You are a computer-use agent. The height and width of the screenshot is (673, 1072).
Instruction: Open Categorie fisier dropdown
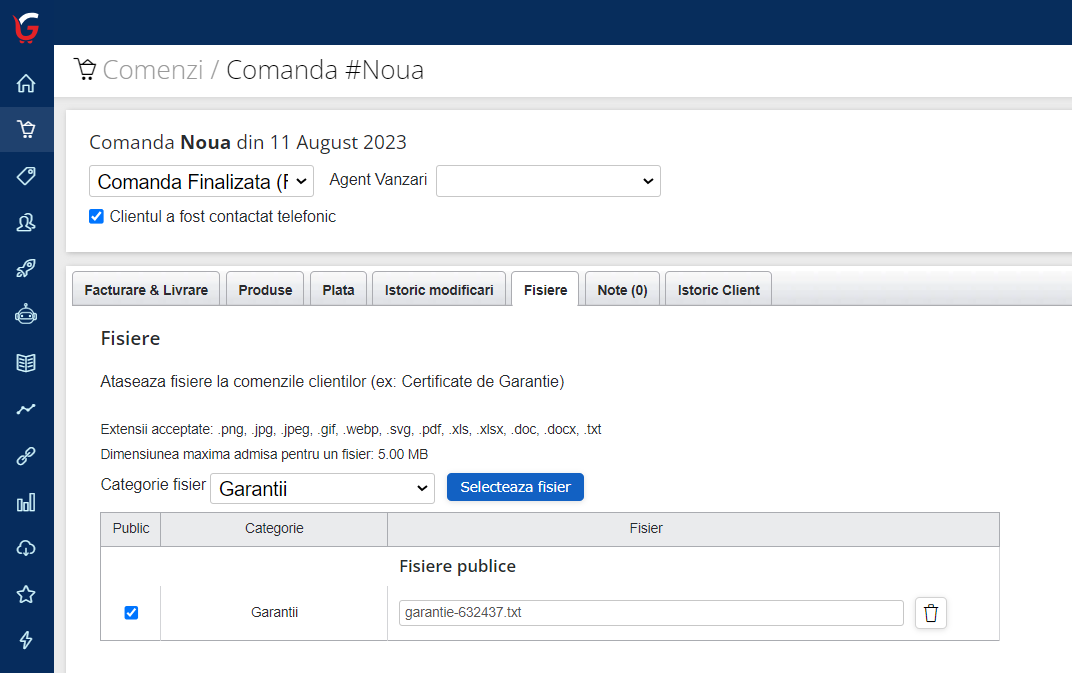coord(322,488)
